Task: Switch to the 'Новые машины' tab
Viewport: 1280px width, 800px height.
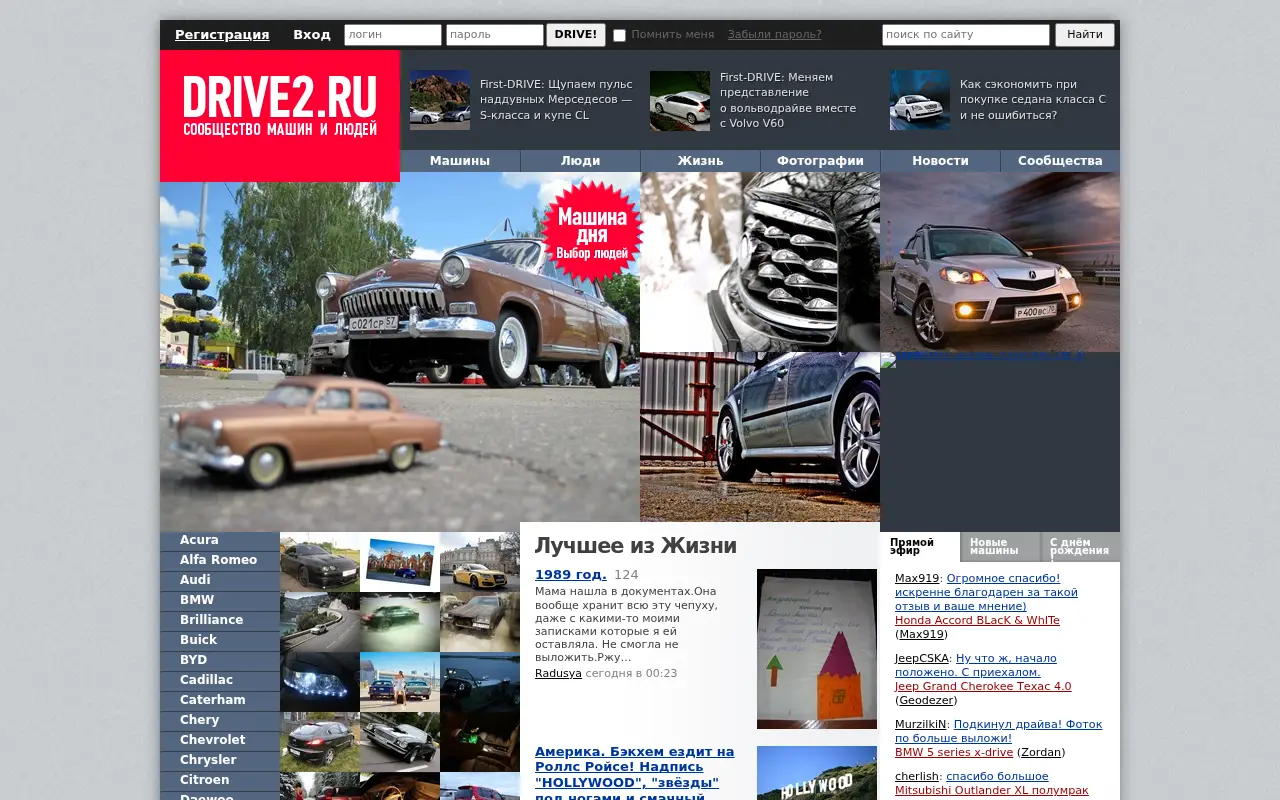Action: point(1001,547)
